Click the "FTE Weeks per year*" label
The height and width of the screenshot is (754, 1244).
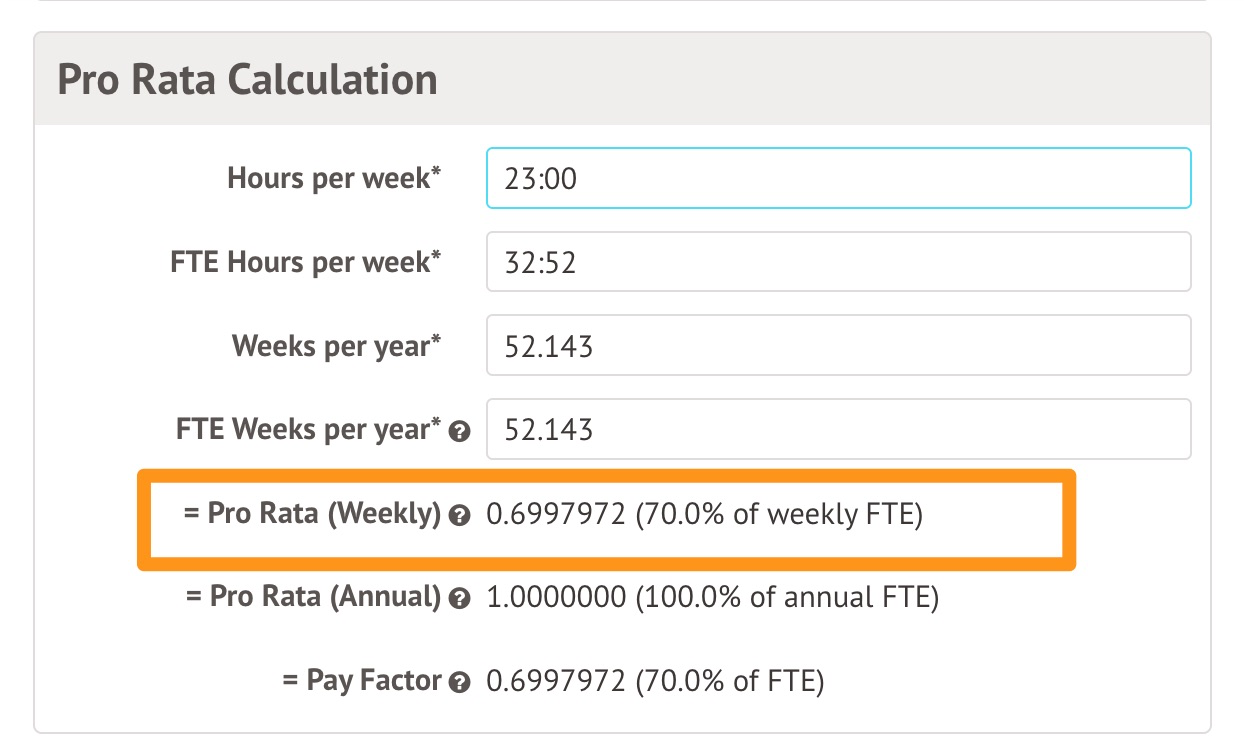point(308,430)
